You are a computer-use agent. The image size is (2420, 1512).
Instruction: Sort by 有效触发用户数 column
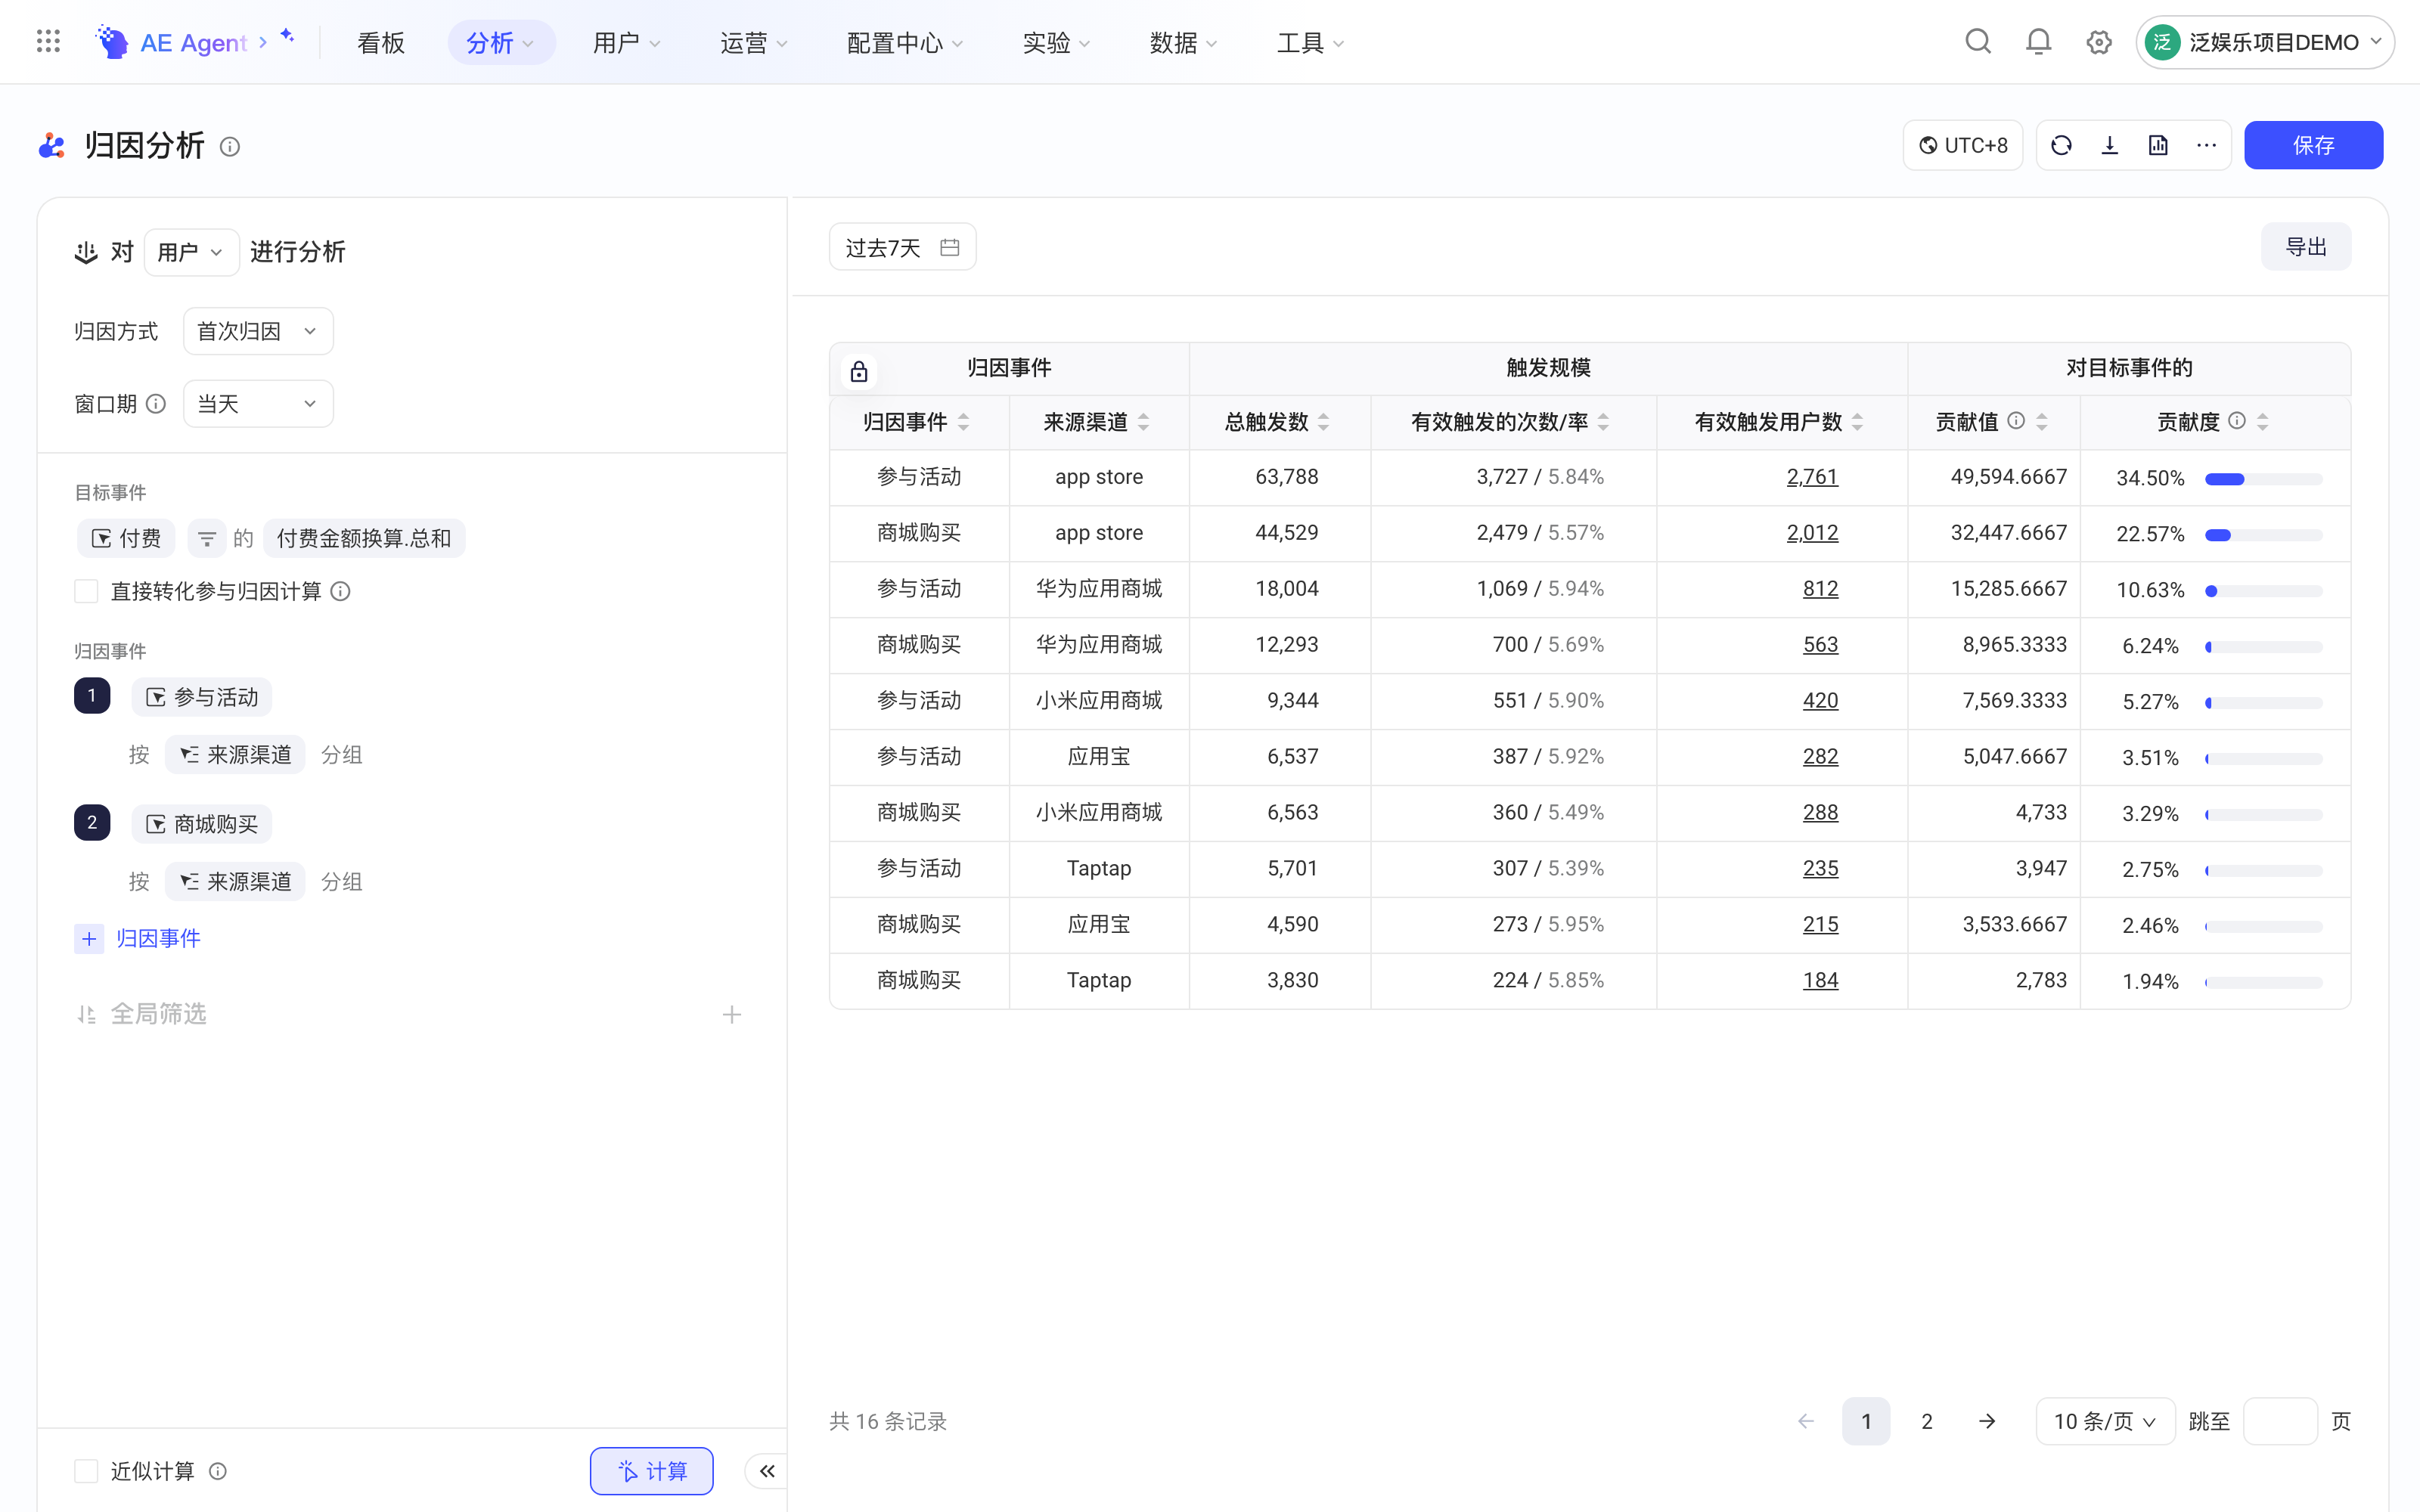point(1857,422)
